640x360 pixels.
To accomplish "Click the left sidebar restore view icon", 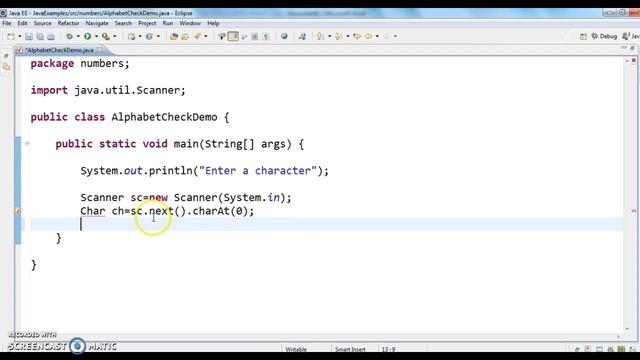I will (6, 56).
